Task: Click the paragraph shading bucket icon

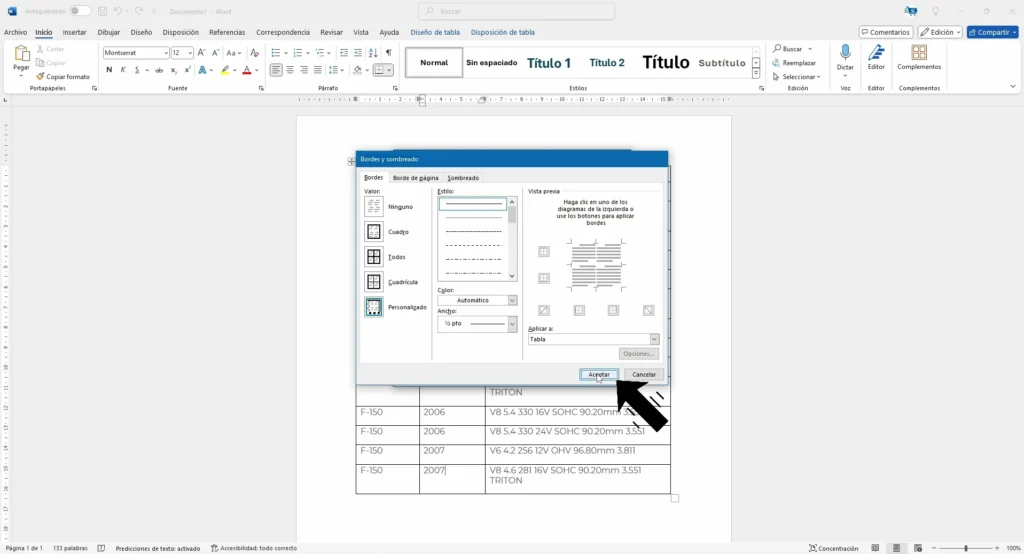Action: point(357,70)
